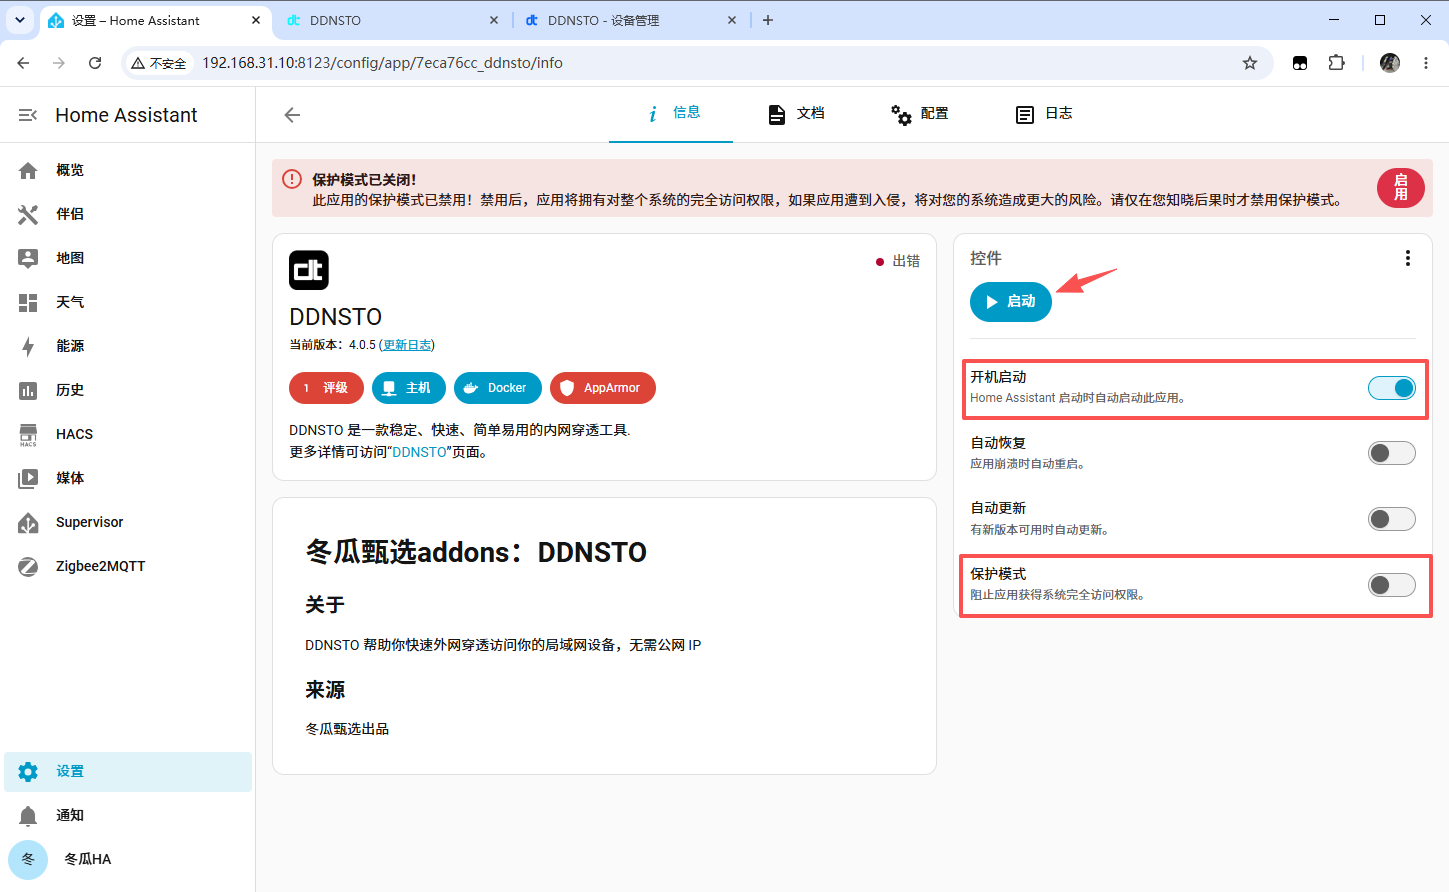Start the add-on with 启动 button
Image resolution: width=1449 pixels, height=892 pixels.
(1011, 302)
